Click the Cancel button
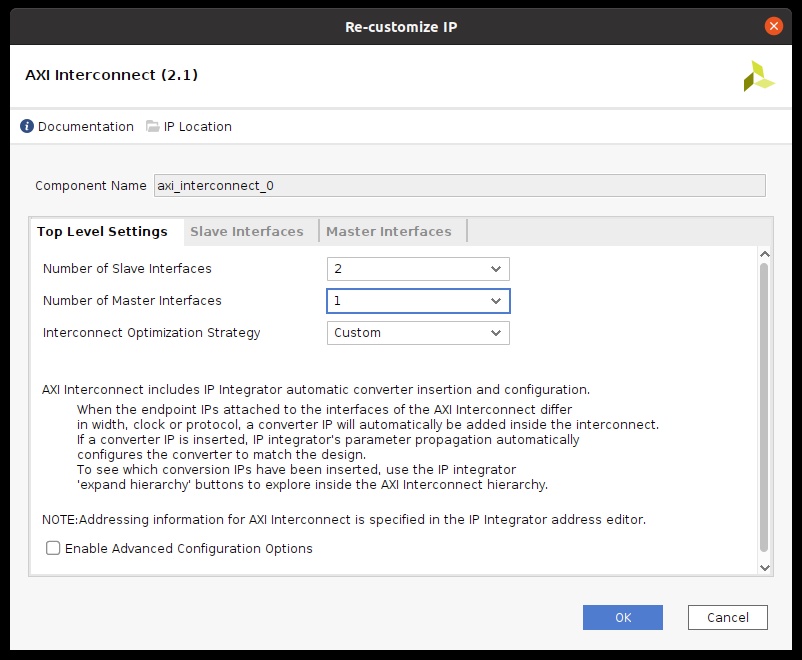 pyautogui.click(x=727, y=618)
